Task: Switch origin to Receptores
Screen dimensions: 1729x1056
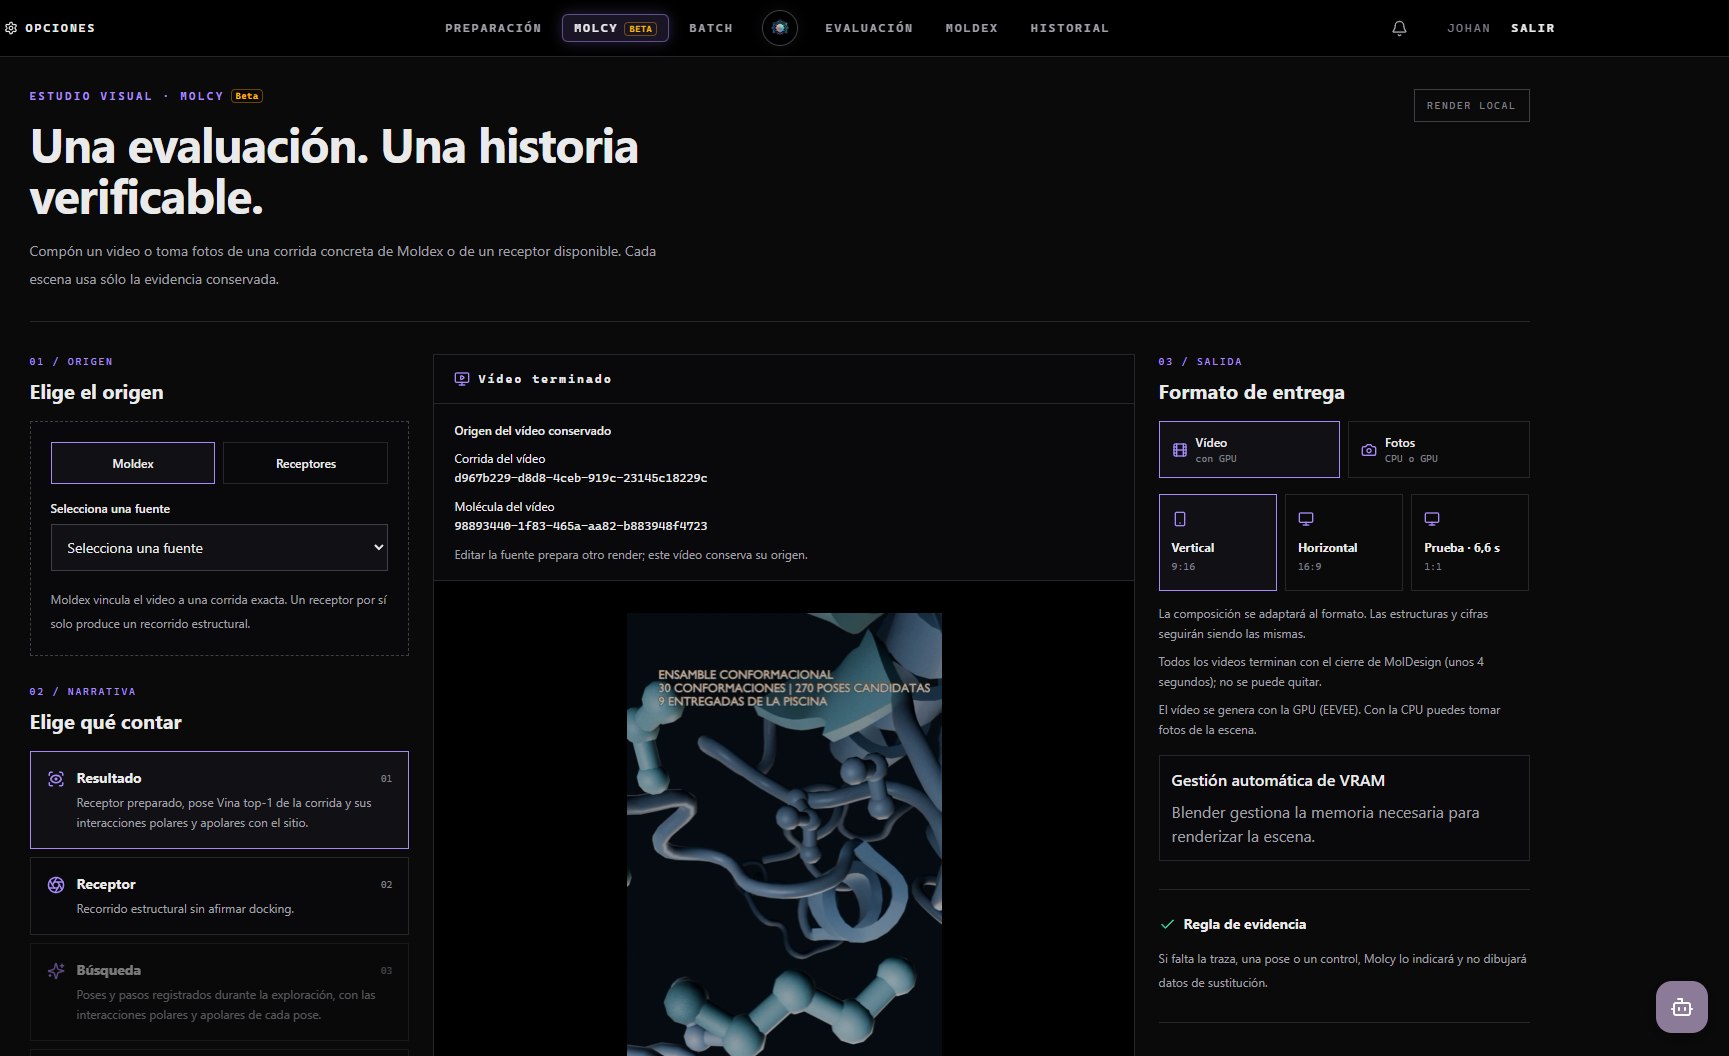Action: 306,463
